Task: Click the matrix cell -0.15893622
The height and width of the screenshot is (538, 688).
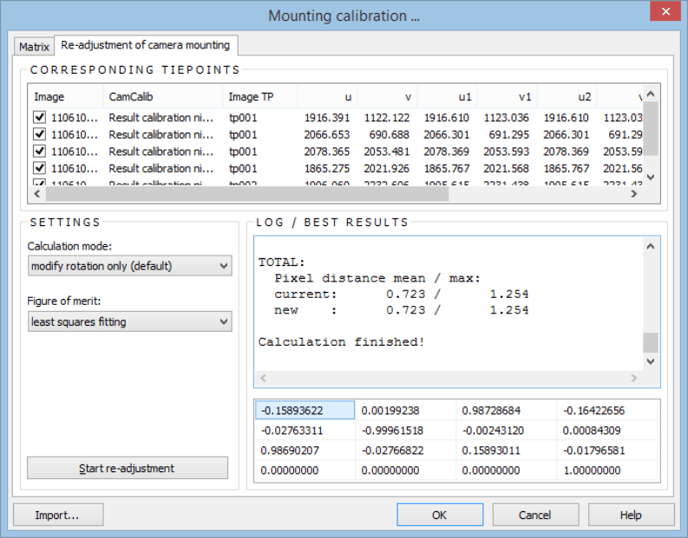Action: (305, 410)
